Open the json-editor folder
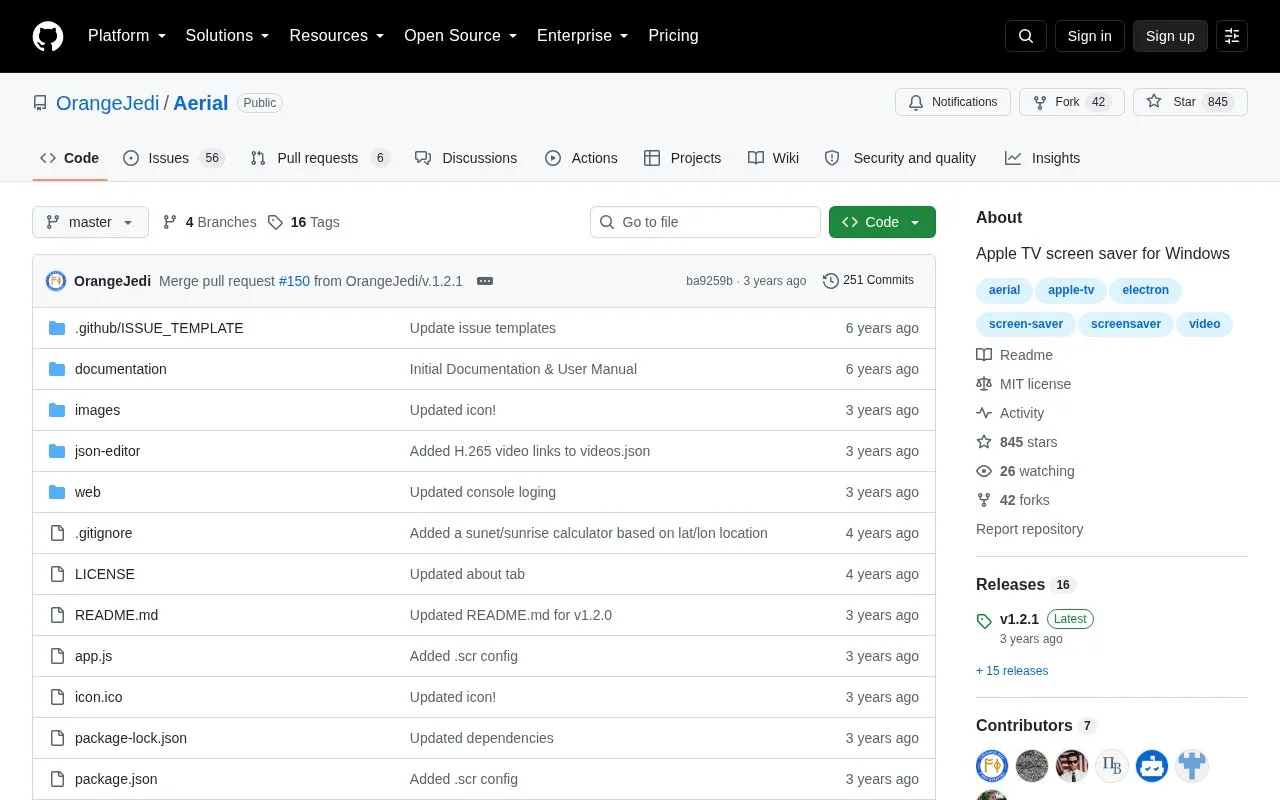 pos(107,451)
